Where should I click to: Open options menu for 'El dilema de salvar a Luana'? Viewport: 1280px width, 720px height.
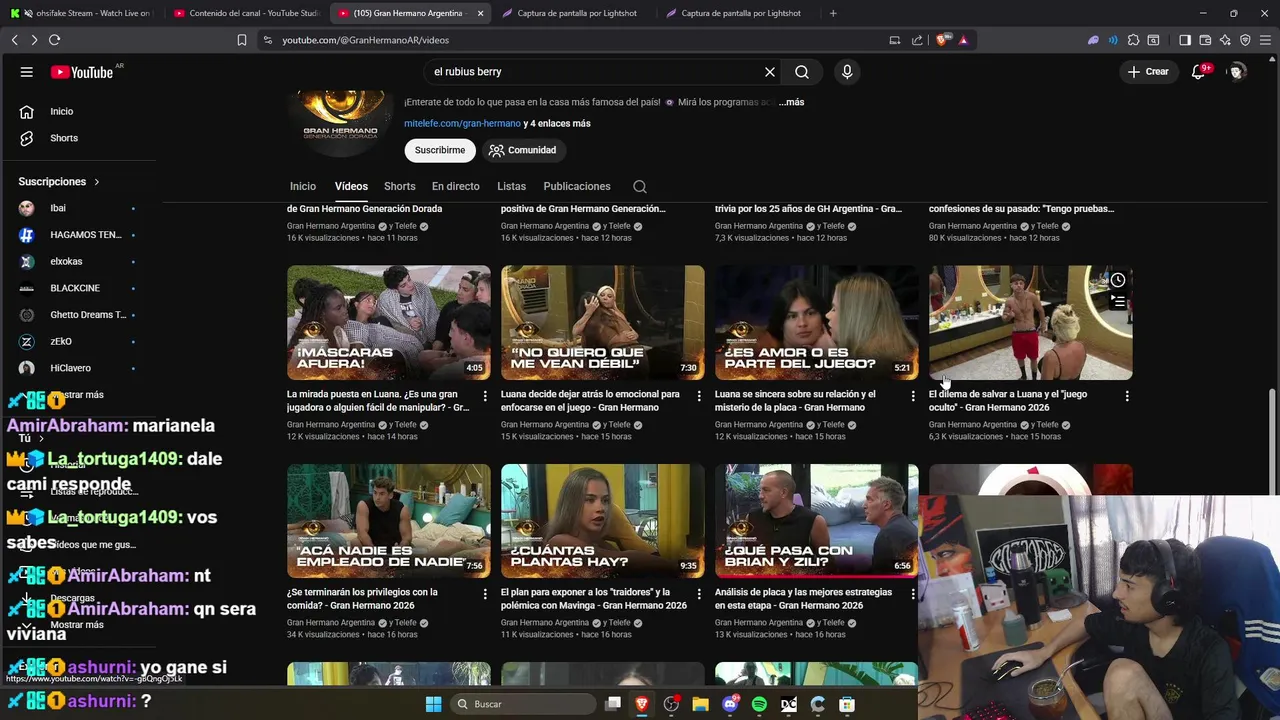tap(1127, 396)
